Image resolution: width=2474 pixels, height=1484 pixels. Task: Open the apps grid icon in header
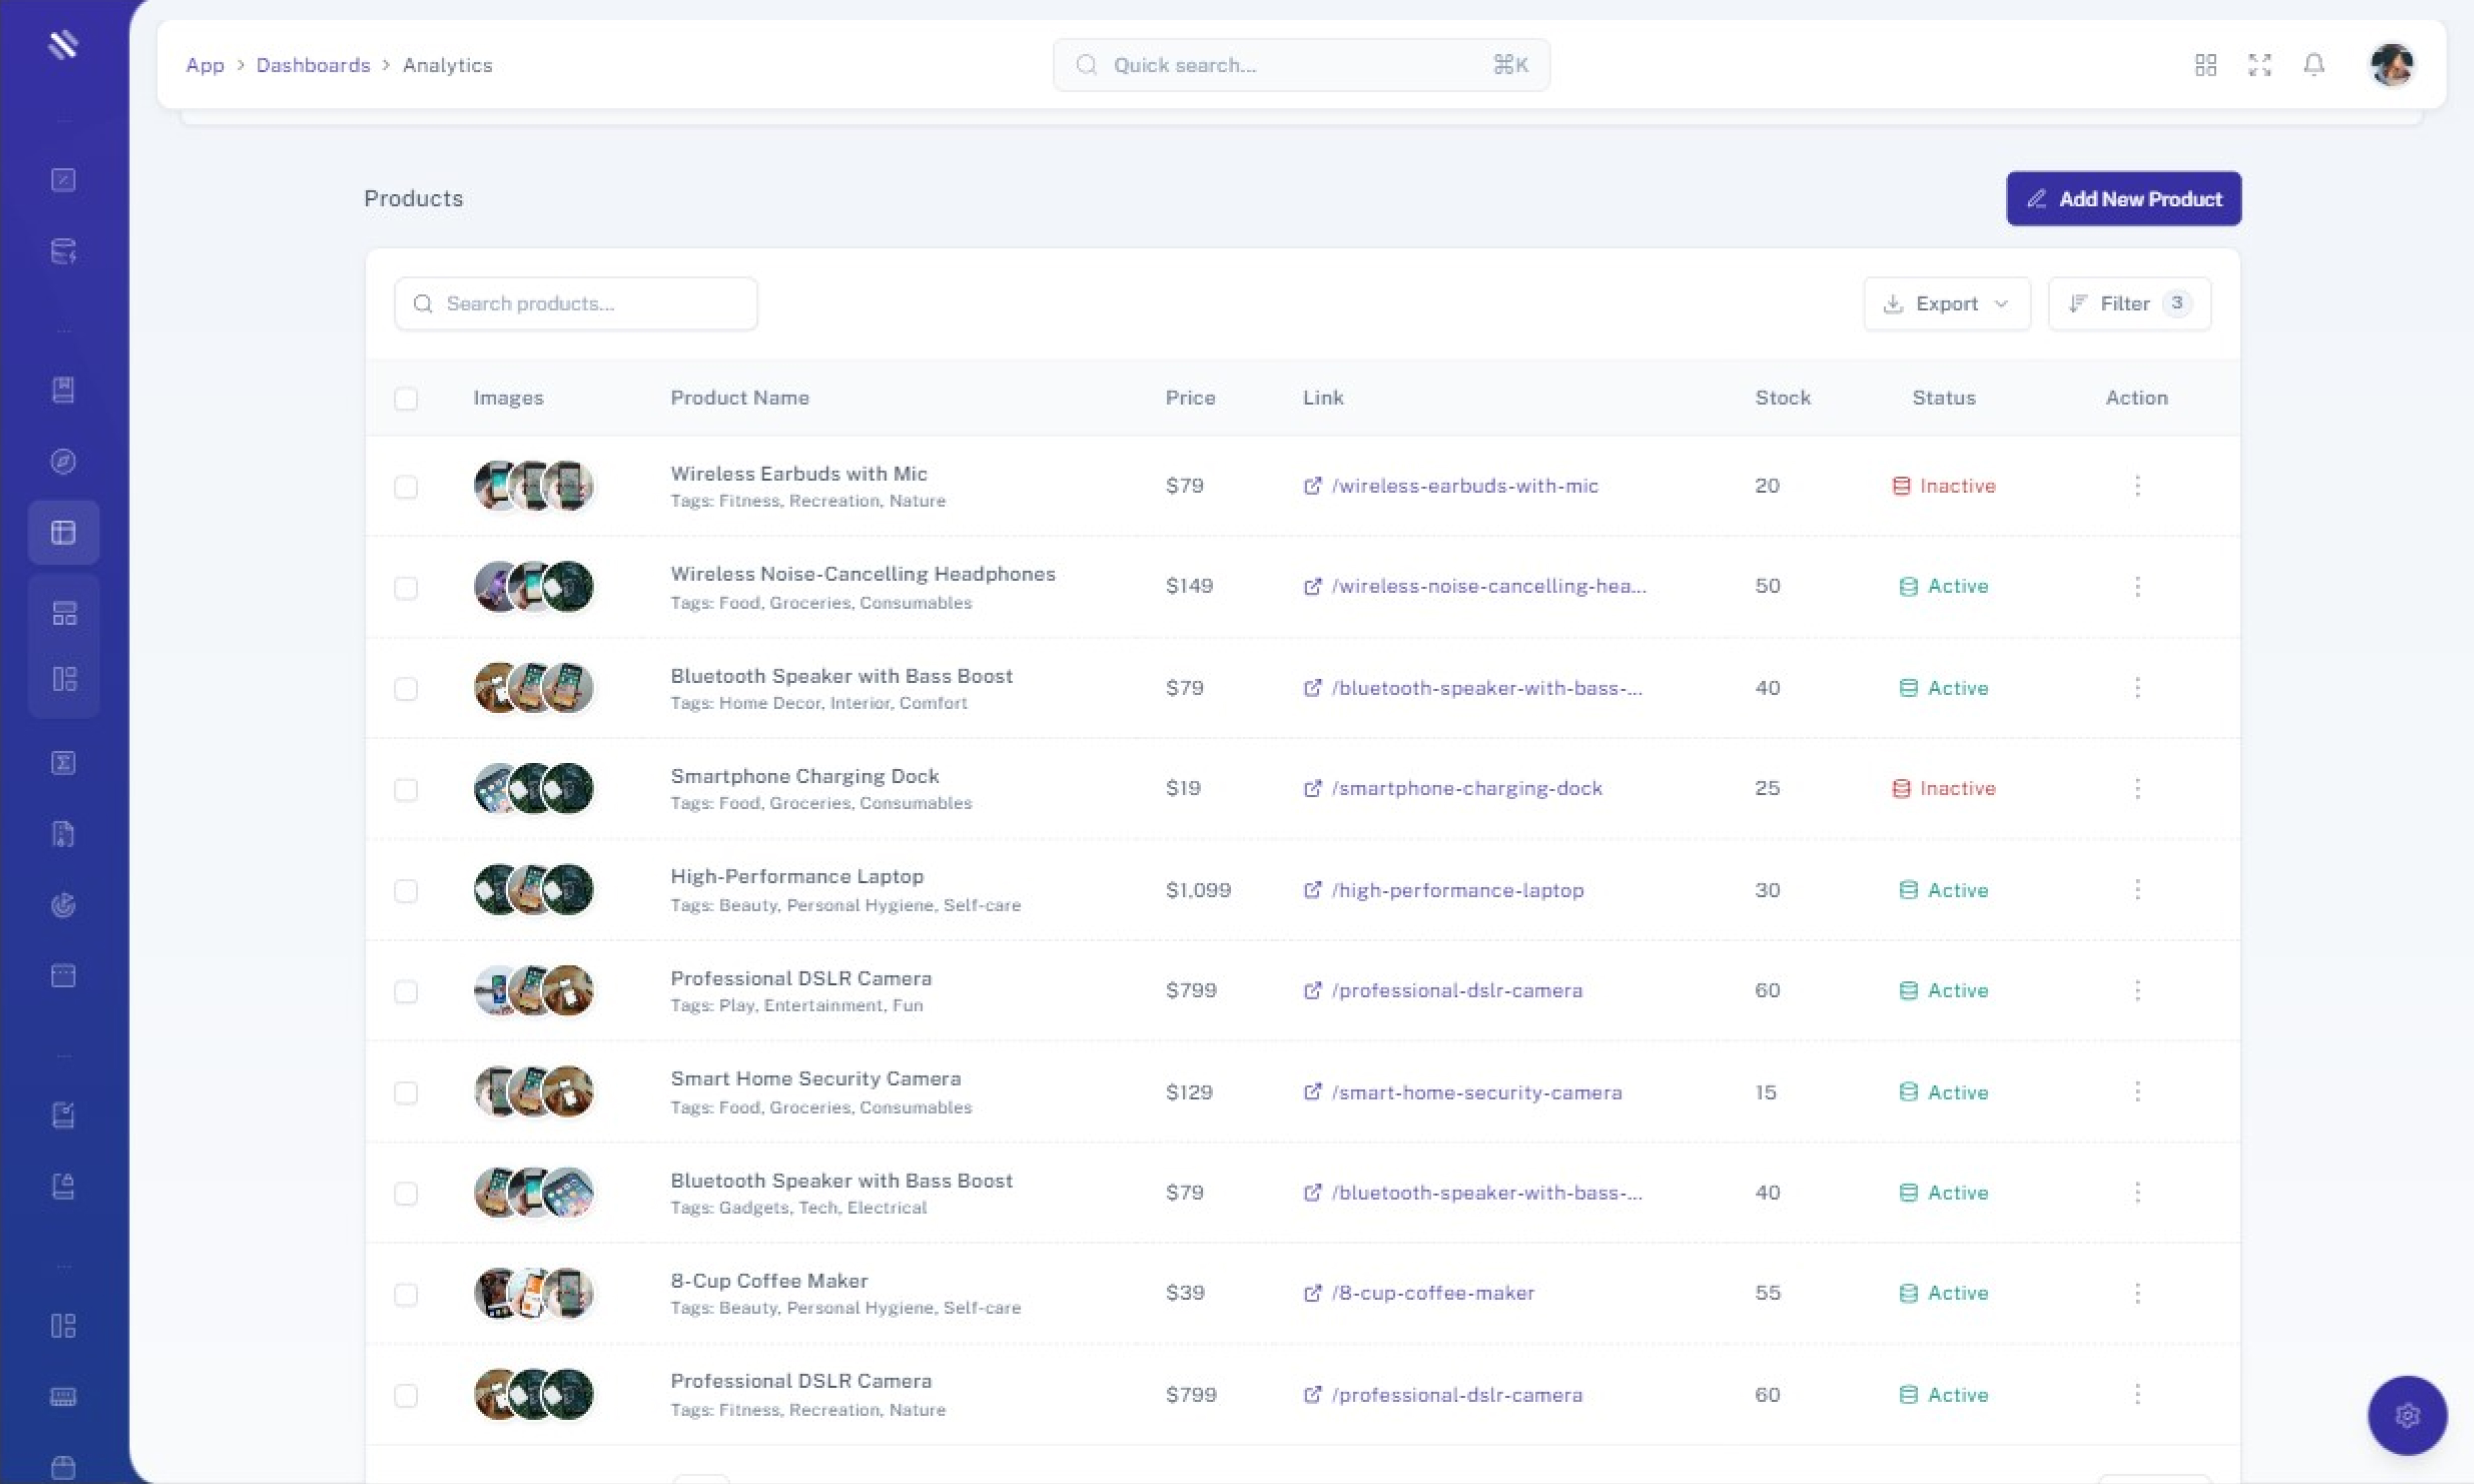point(2205,65)
